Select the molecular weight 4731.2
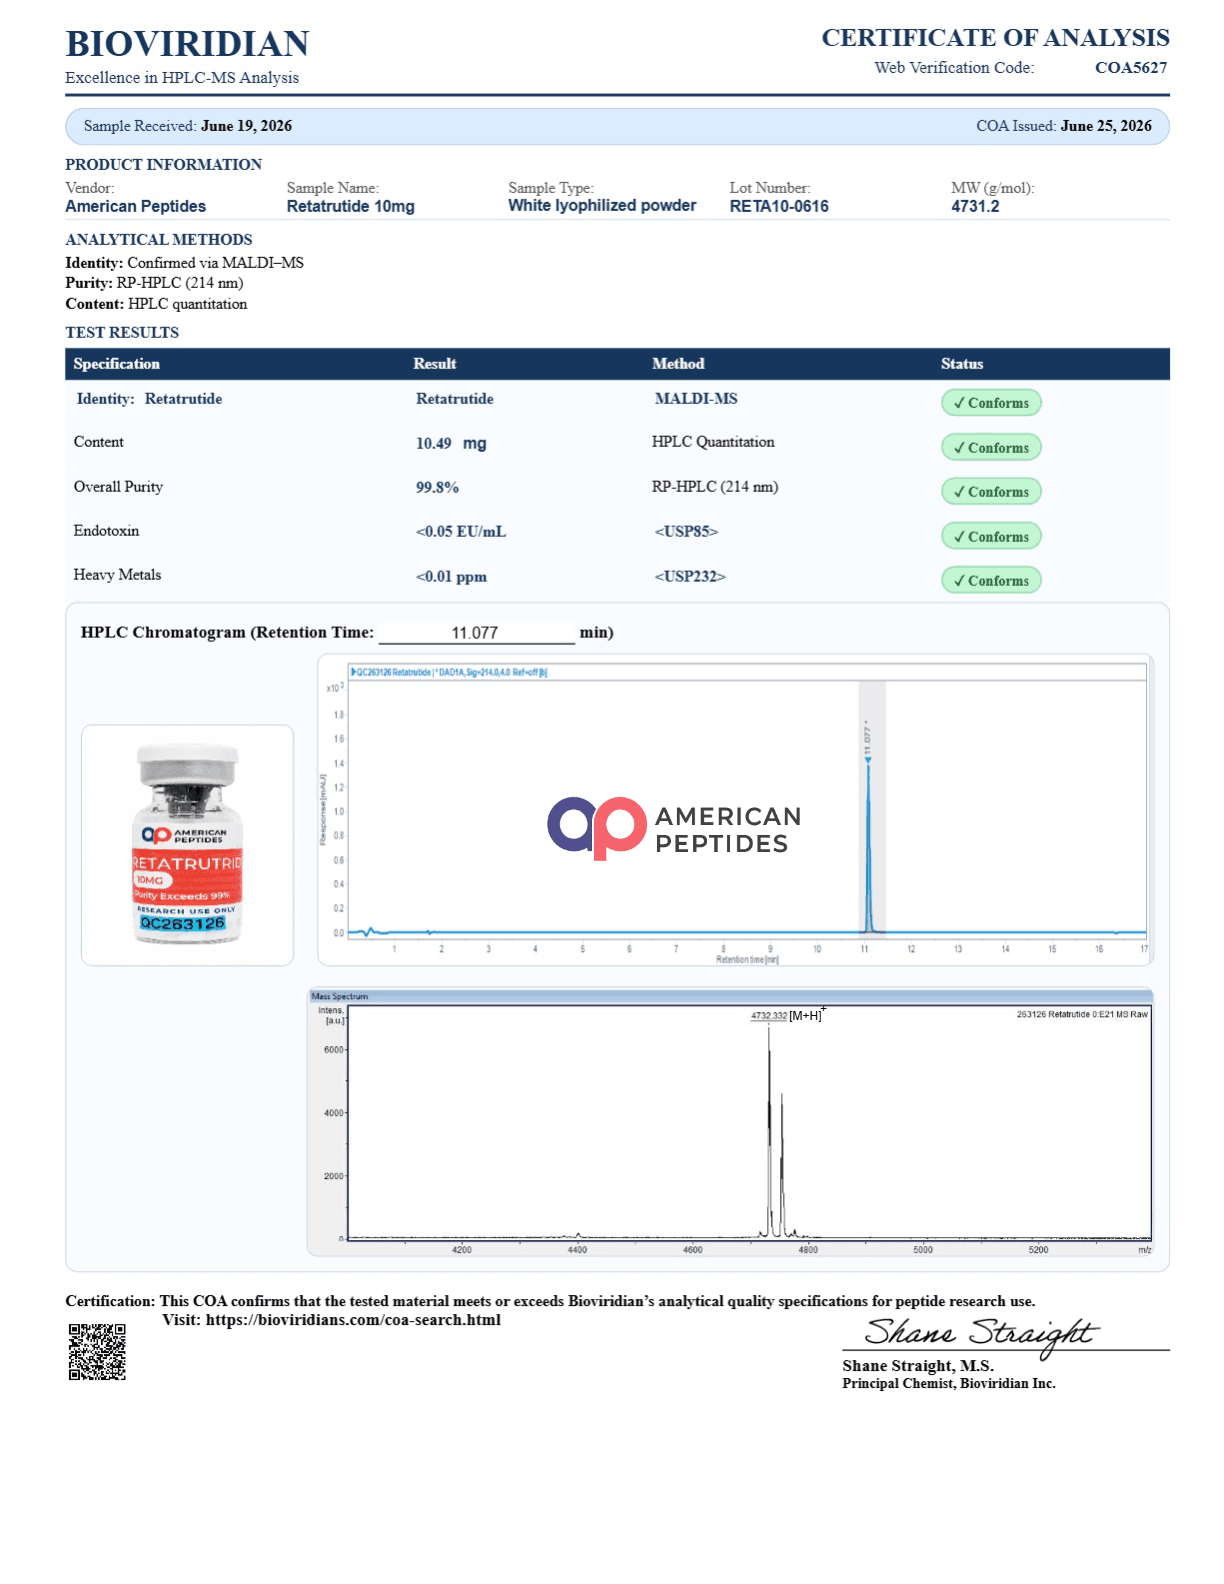Screen dimensions: 1224x1584 point(975,206)
